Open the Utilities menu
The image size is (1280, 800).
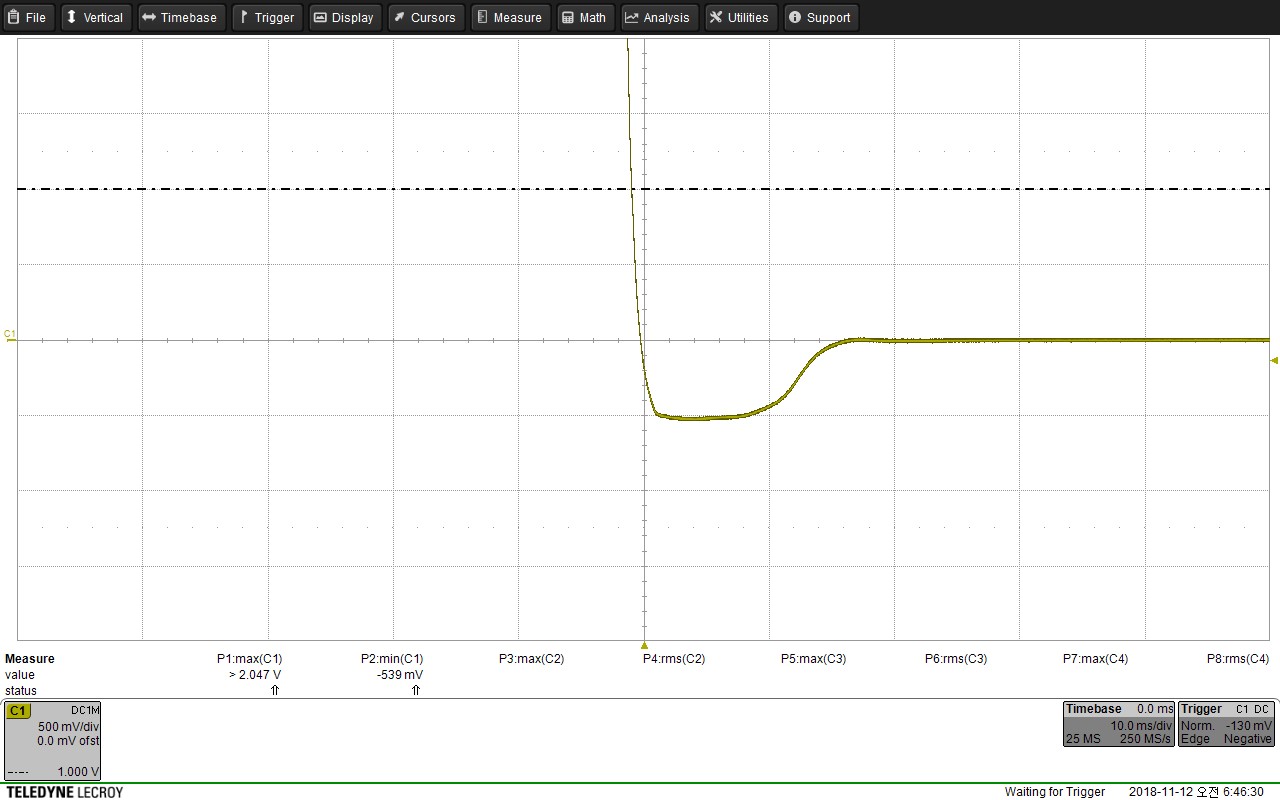coord(741,17)
